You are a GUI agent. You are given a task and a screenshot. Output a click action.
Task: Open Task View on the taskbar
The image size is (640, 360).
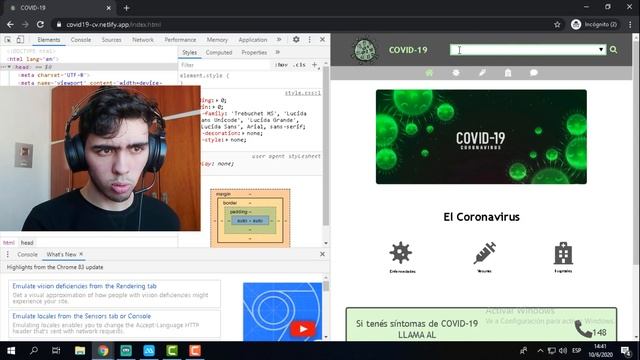56,351
